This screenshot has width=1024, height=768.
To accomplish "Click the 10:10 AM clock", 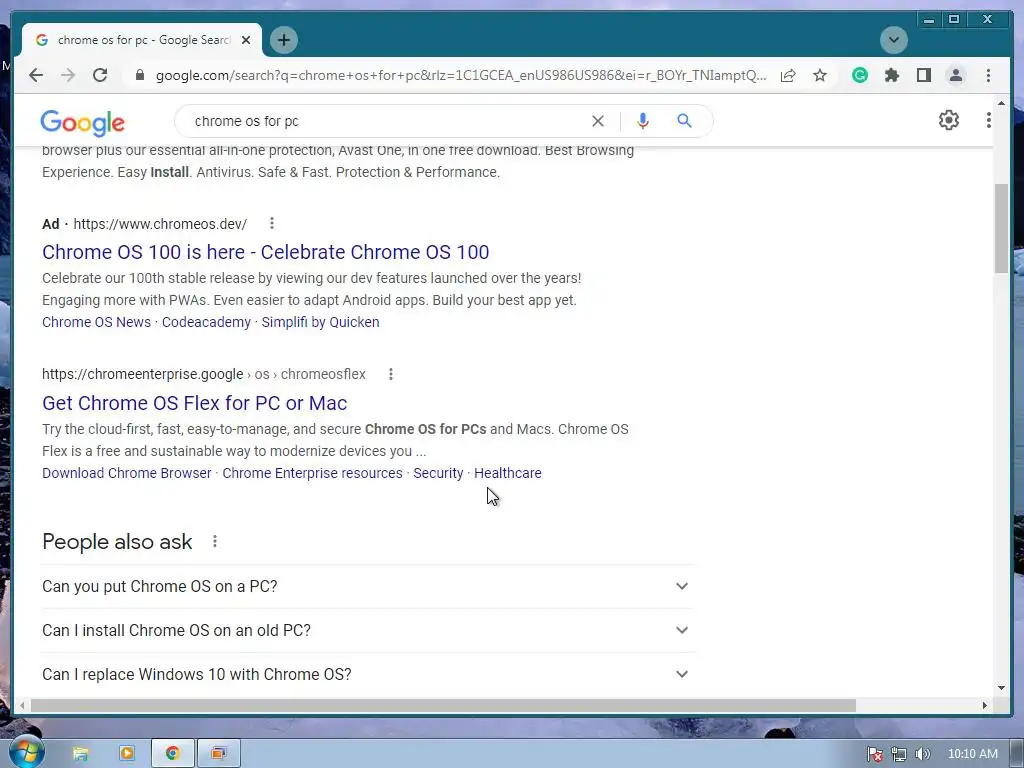I will [x=972, y=754].
